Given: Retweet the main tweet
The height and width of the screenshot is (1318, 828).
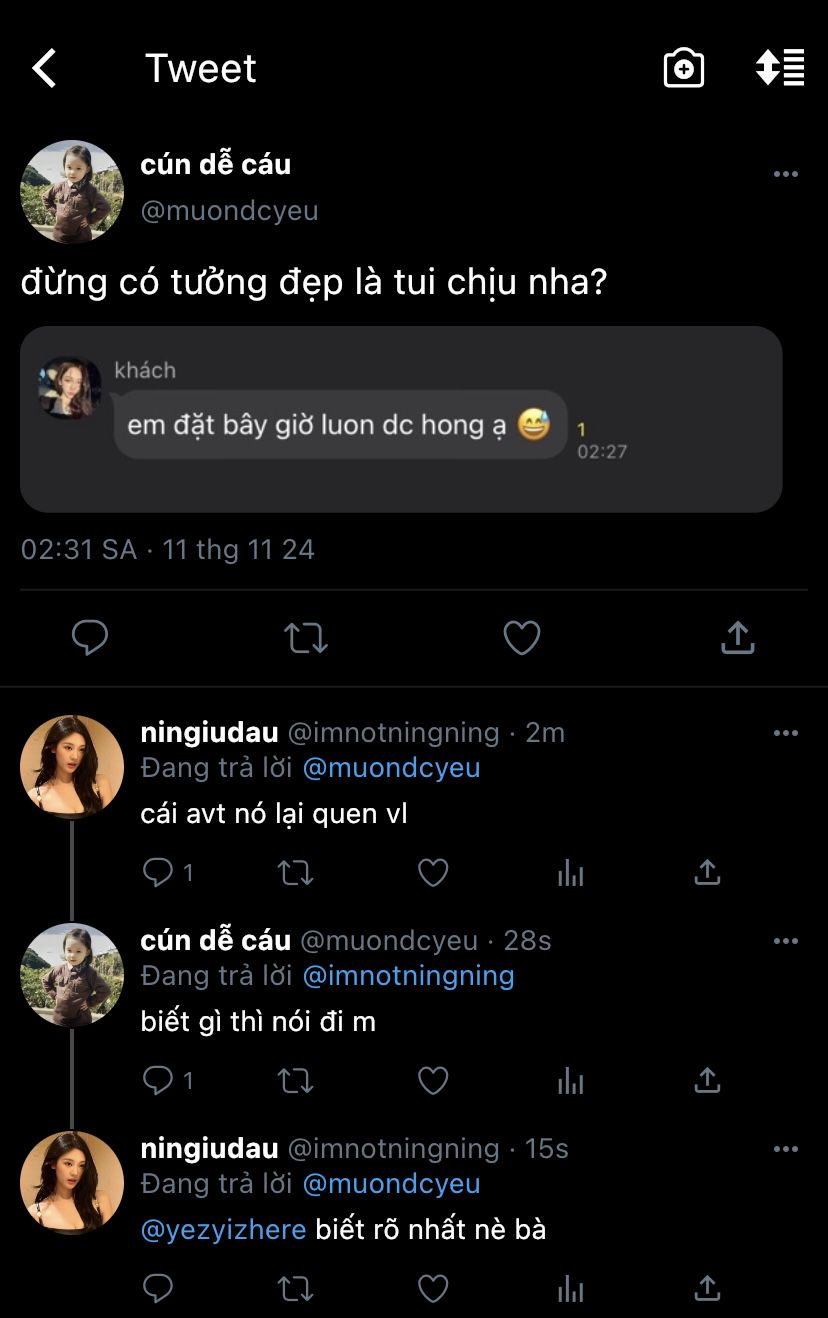Looking at the screenshot, I should click(x=306, y=637).
